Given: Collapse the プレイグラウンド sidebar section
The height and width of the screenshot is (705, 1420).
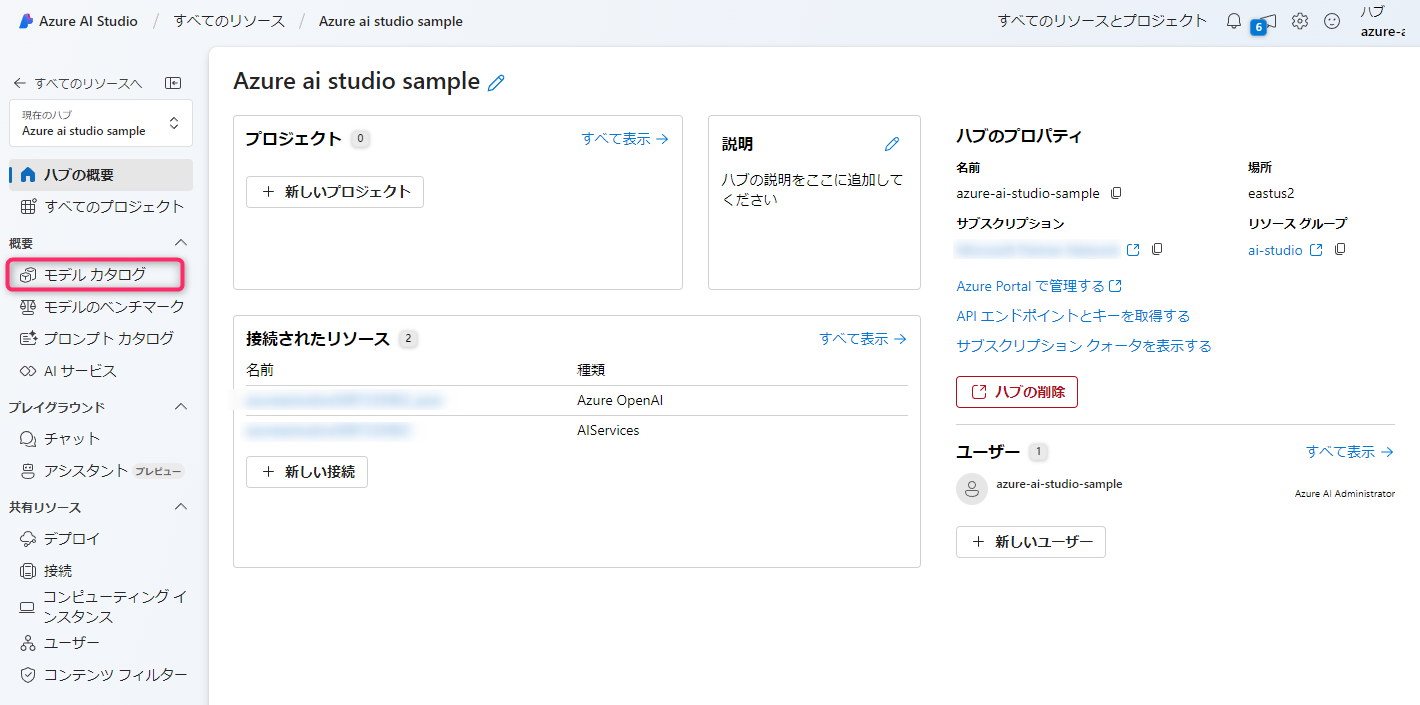Looking at the screenshot, I should (181, 407).
